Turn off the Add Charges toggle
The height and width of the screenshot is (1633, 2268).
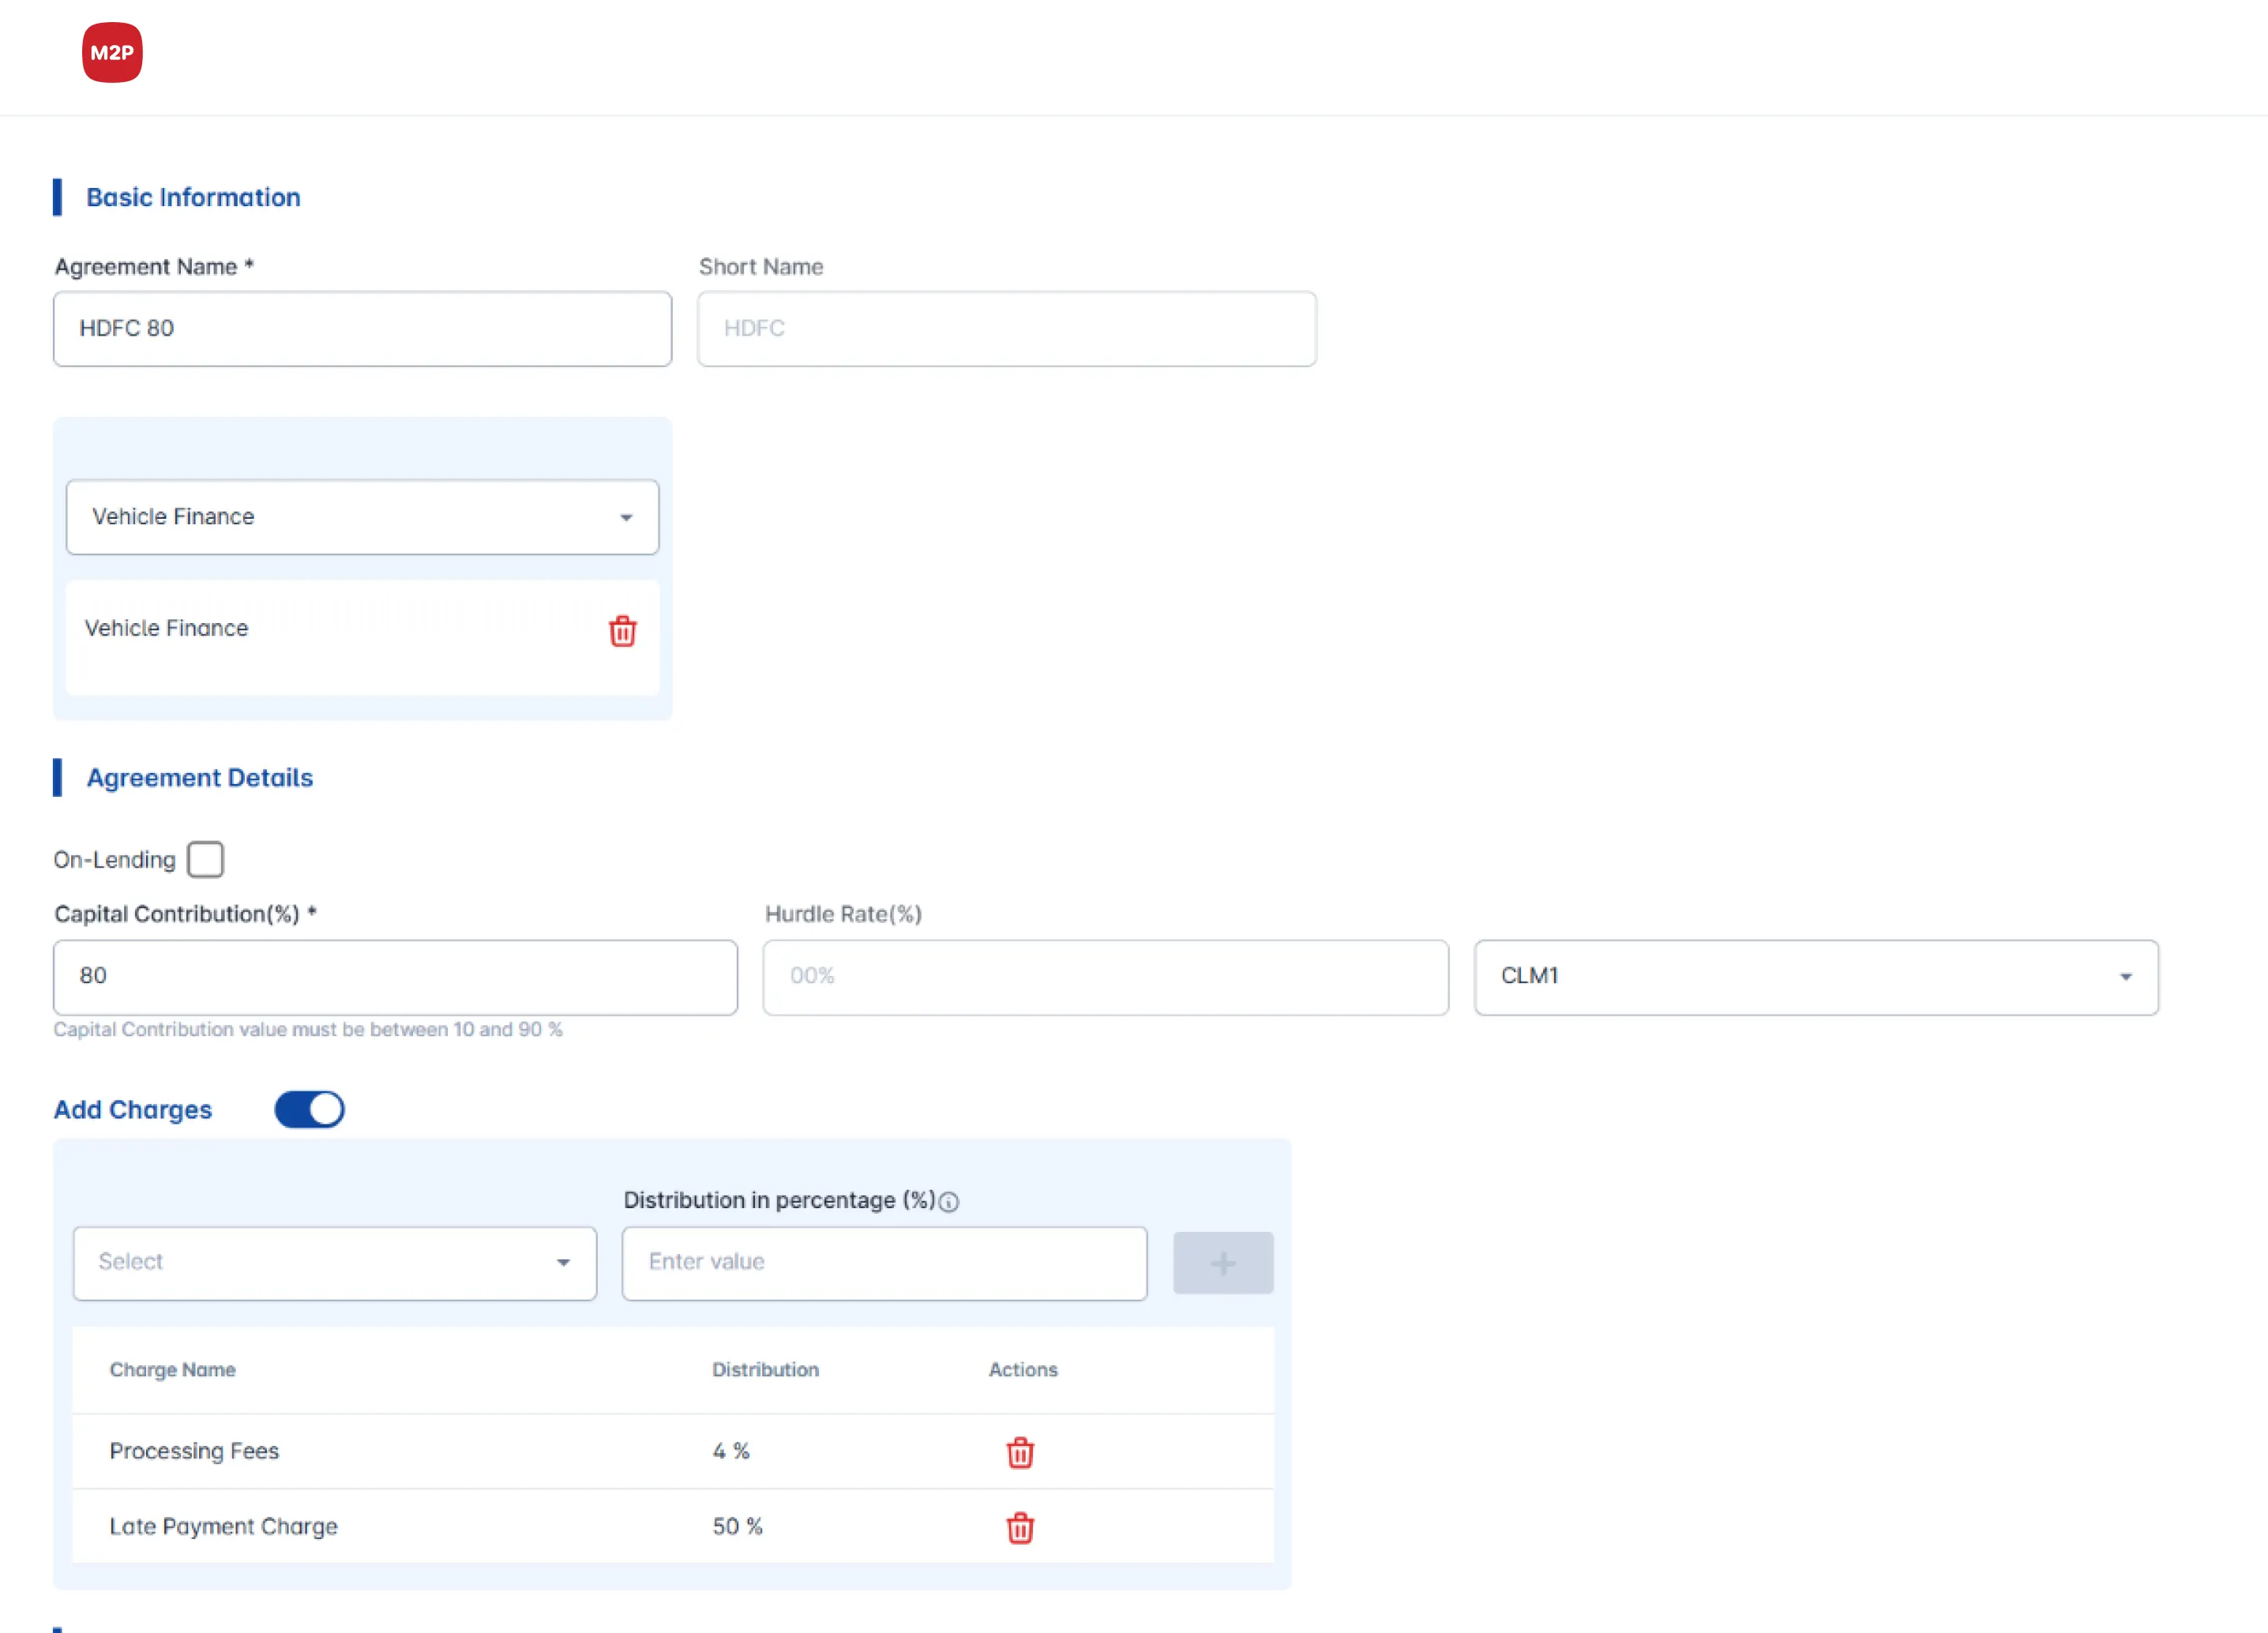(x=309, y=1109)
